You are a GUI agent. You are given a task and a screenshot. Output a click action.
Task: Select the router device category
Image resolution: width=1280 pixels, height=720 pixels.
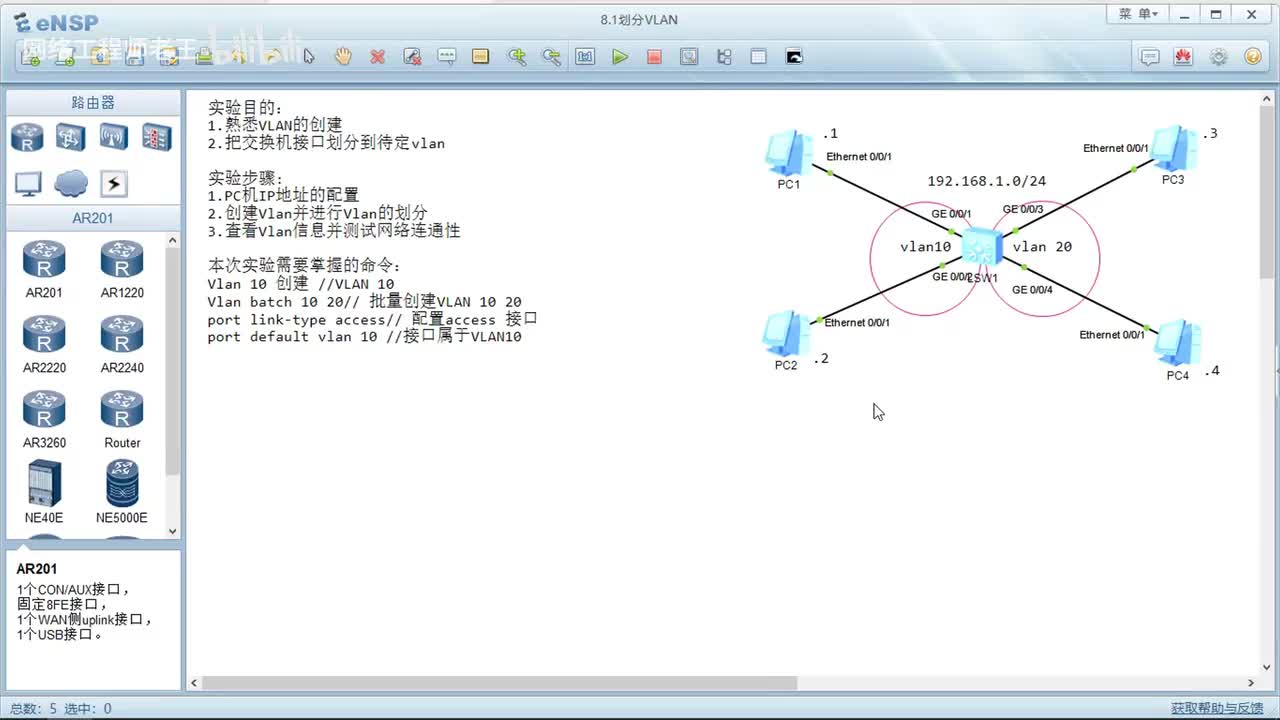pyautogui.click(x=27, y=137)
